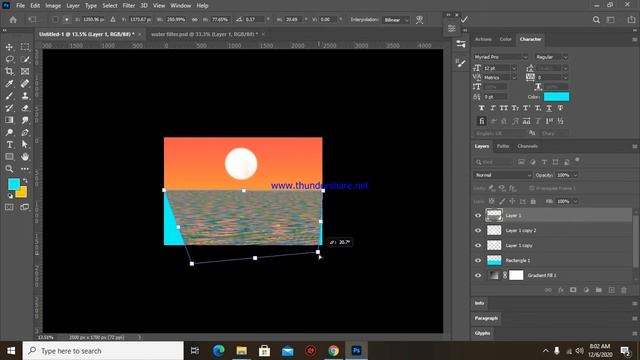The height and width of the screenshot is (360, 640).
Task: Click the Home icon in options bar
Action: point(13,20)
